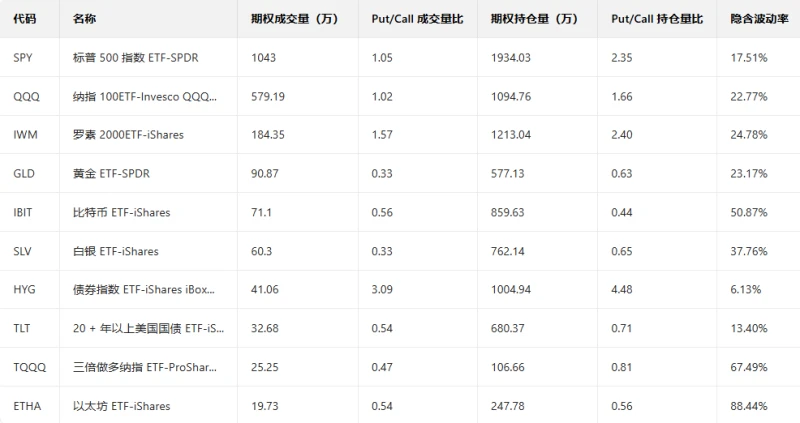Click ETHA implied volatility 88.44%
The image size is (800, 423).
click(x=749, y=406)
